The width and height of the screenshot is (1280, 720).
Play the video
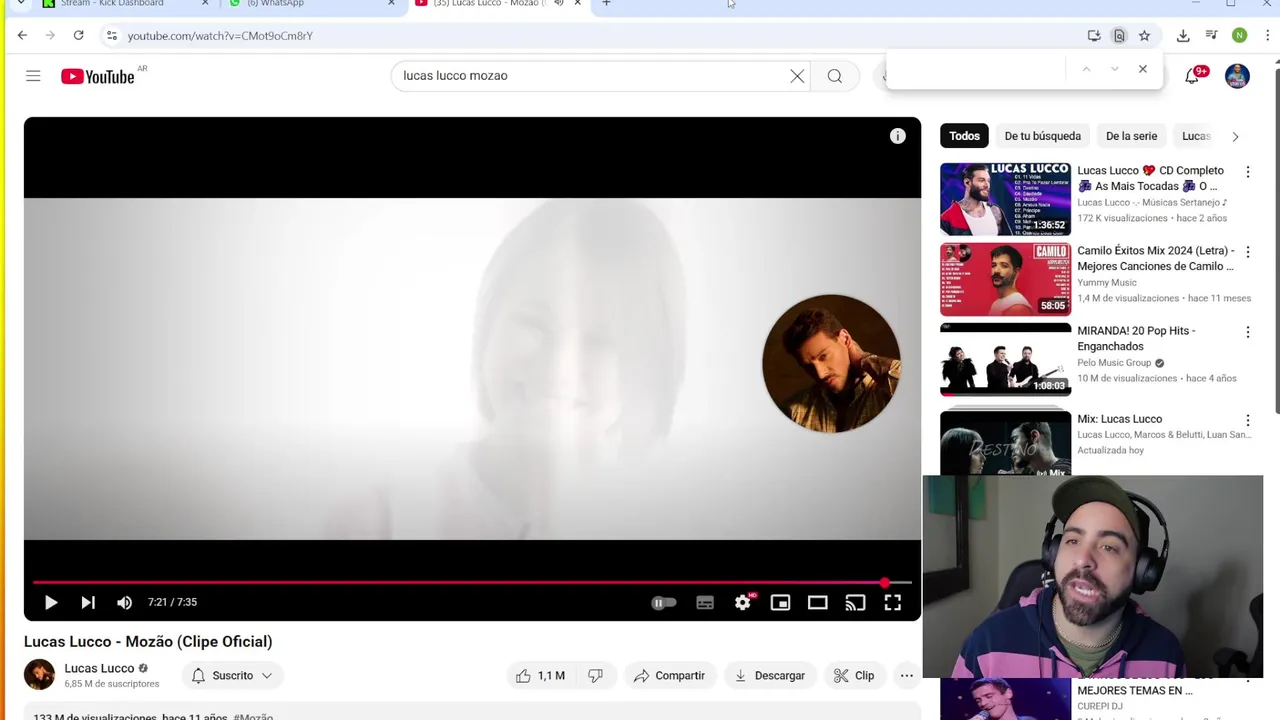point(51,602)
